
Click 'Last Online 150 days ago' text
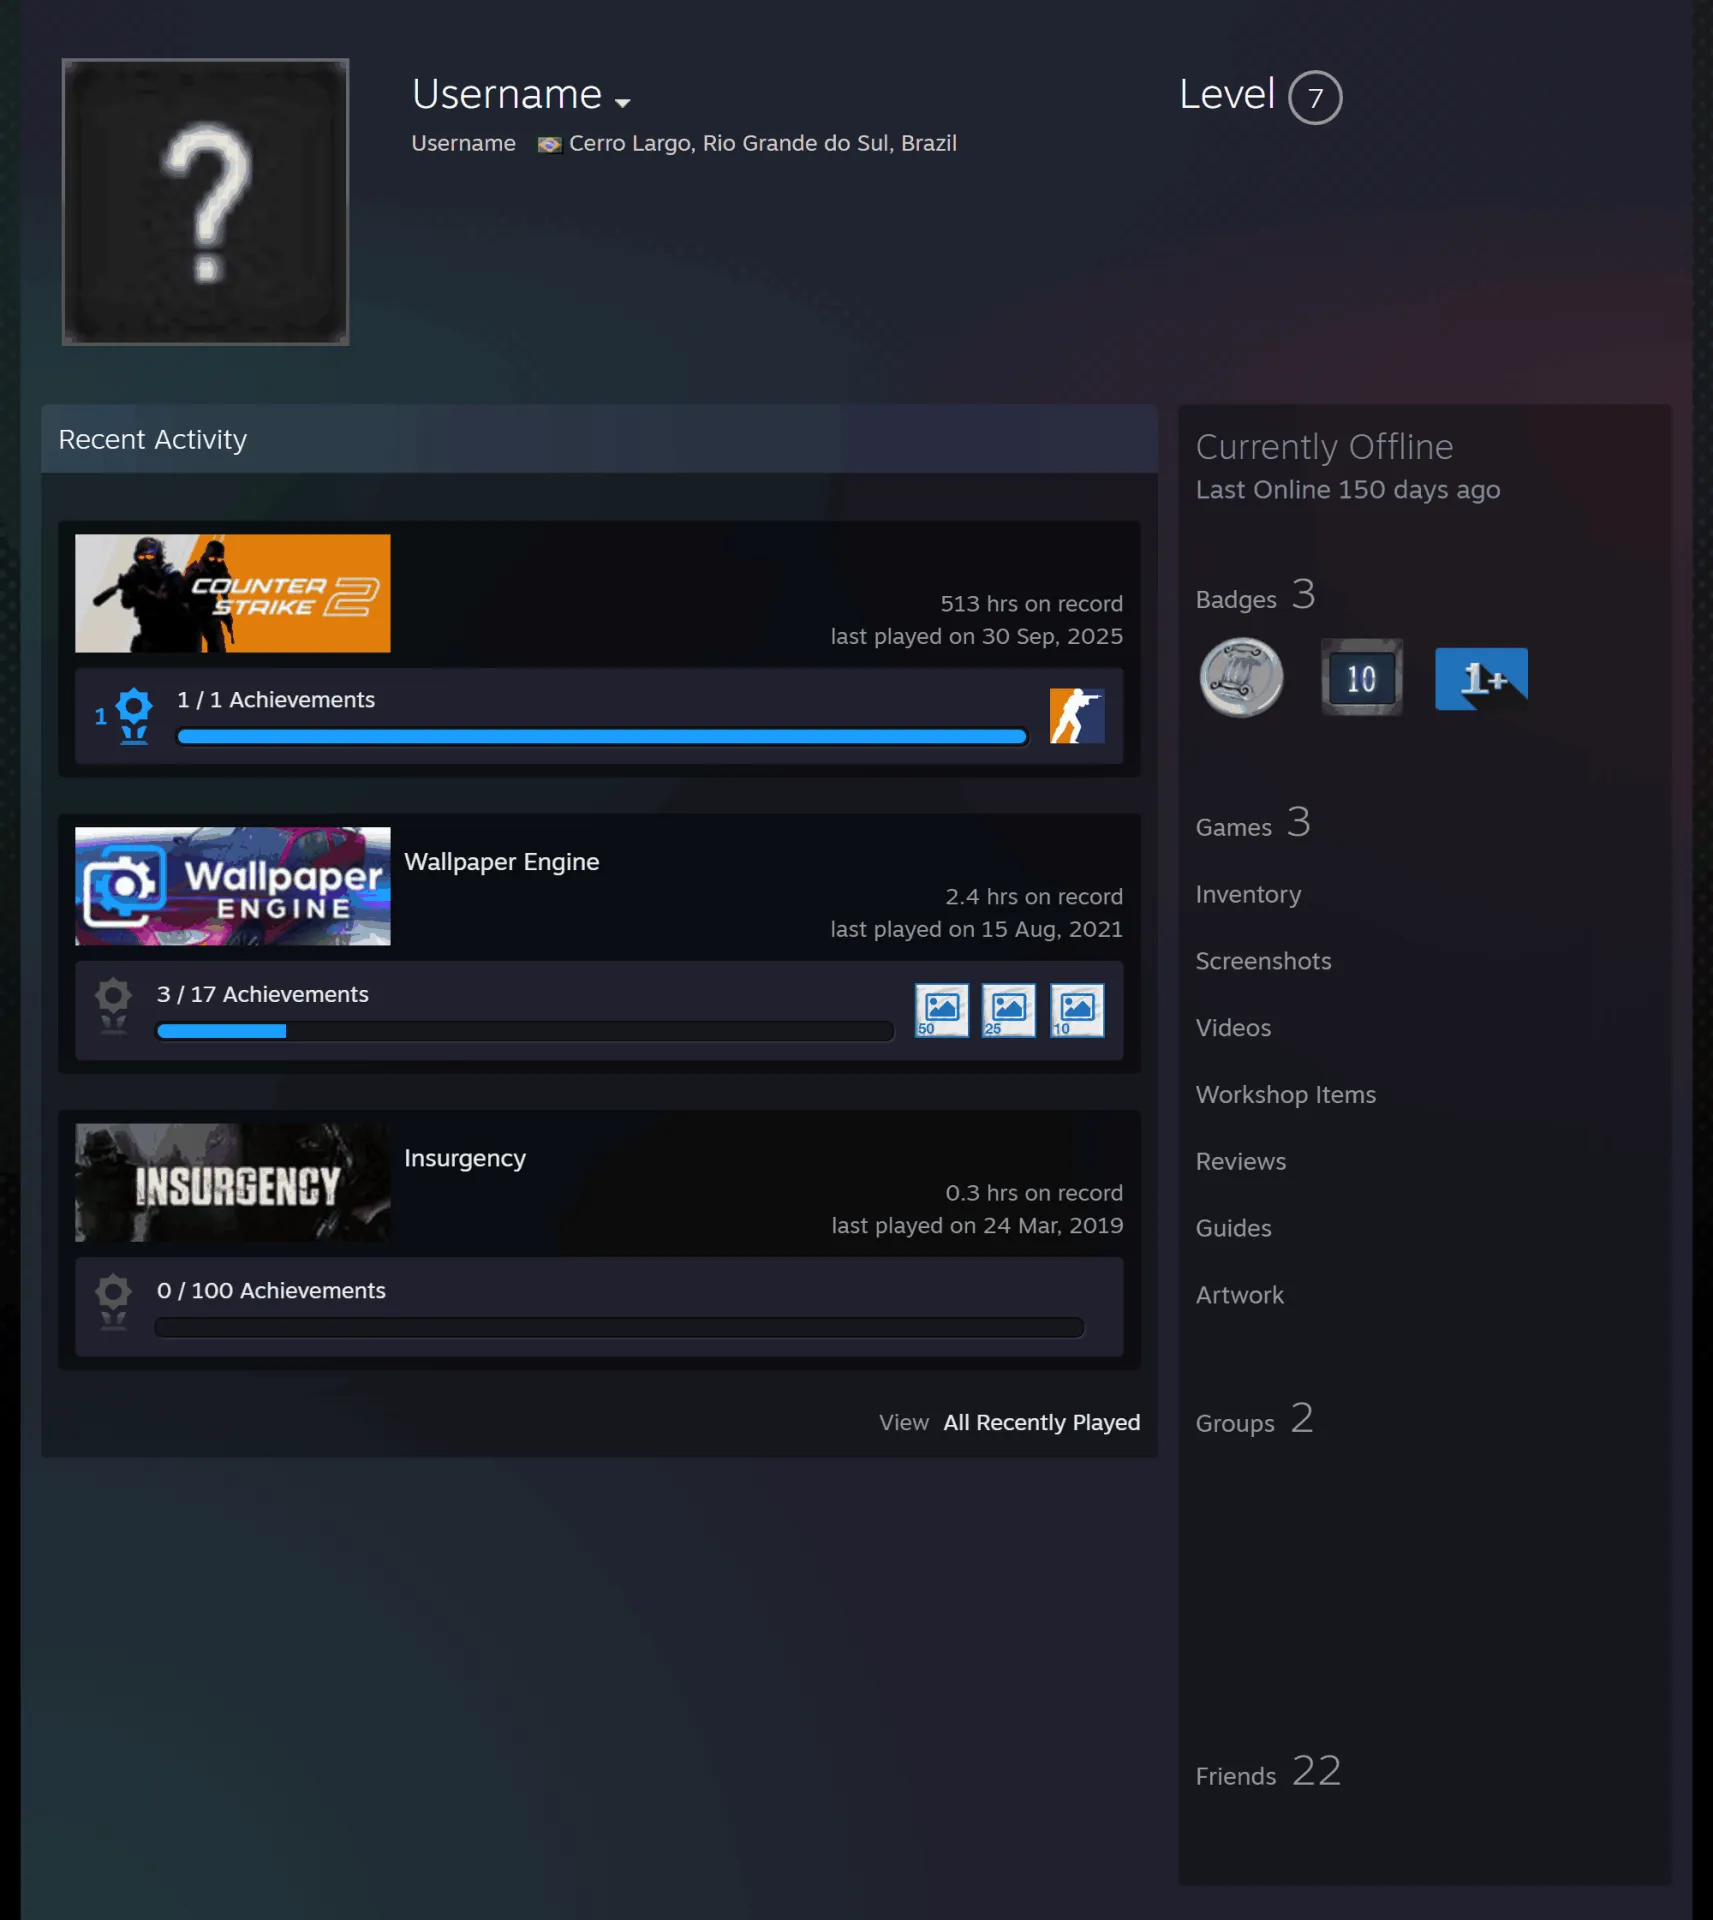pos(1347,490)
